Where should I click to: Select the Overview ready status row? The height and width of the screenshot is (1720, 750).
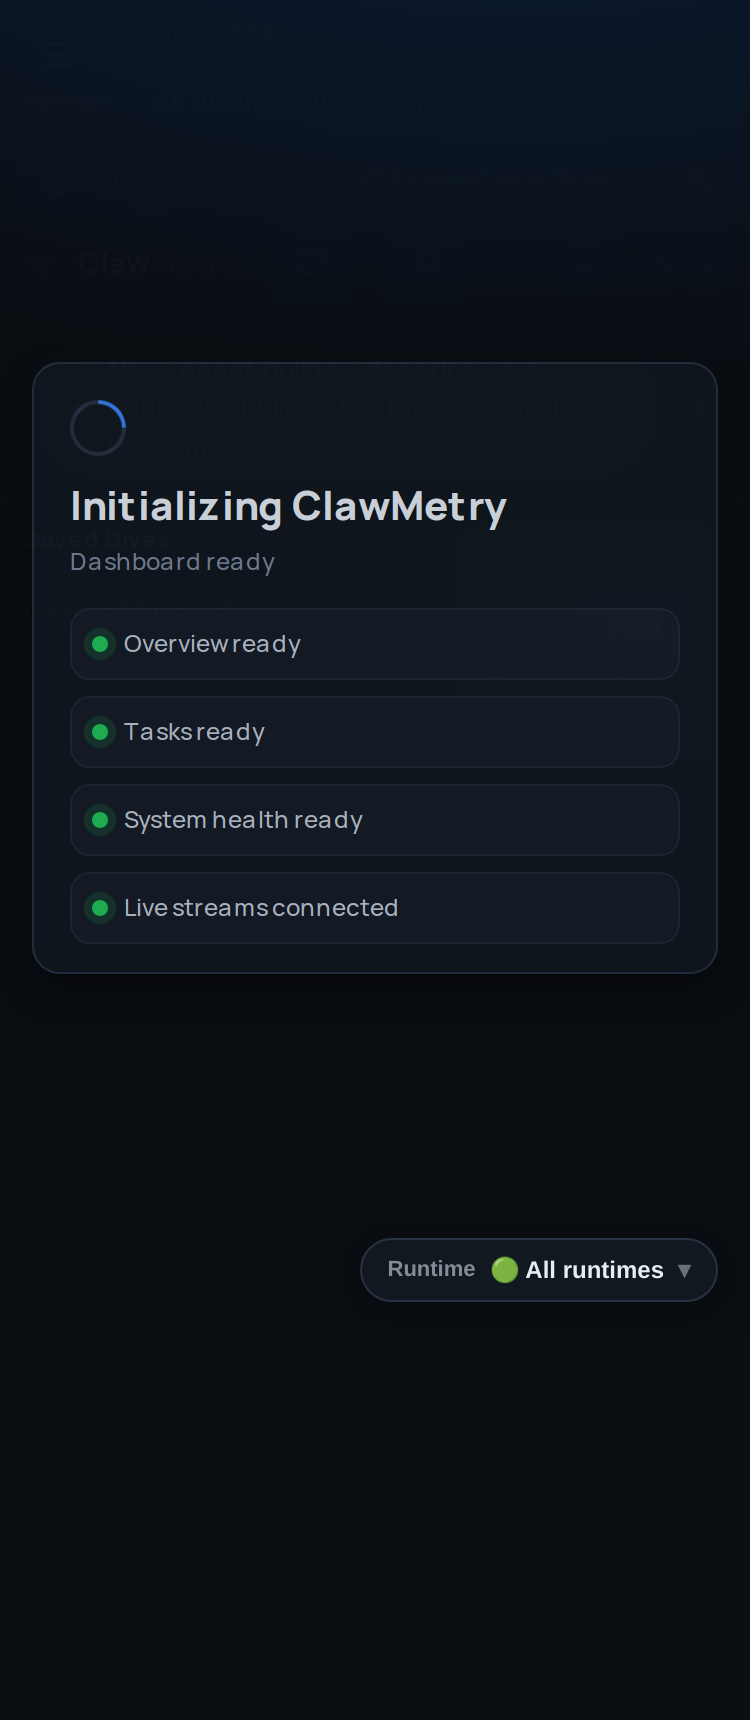click(x=375, y=644)
